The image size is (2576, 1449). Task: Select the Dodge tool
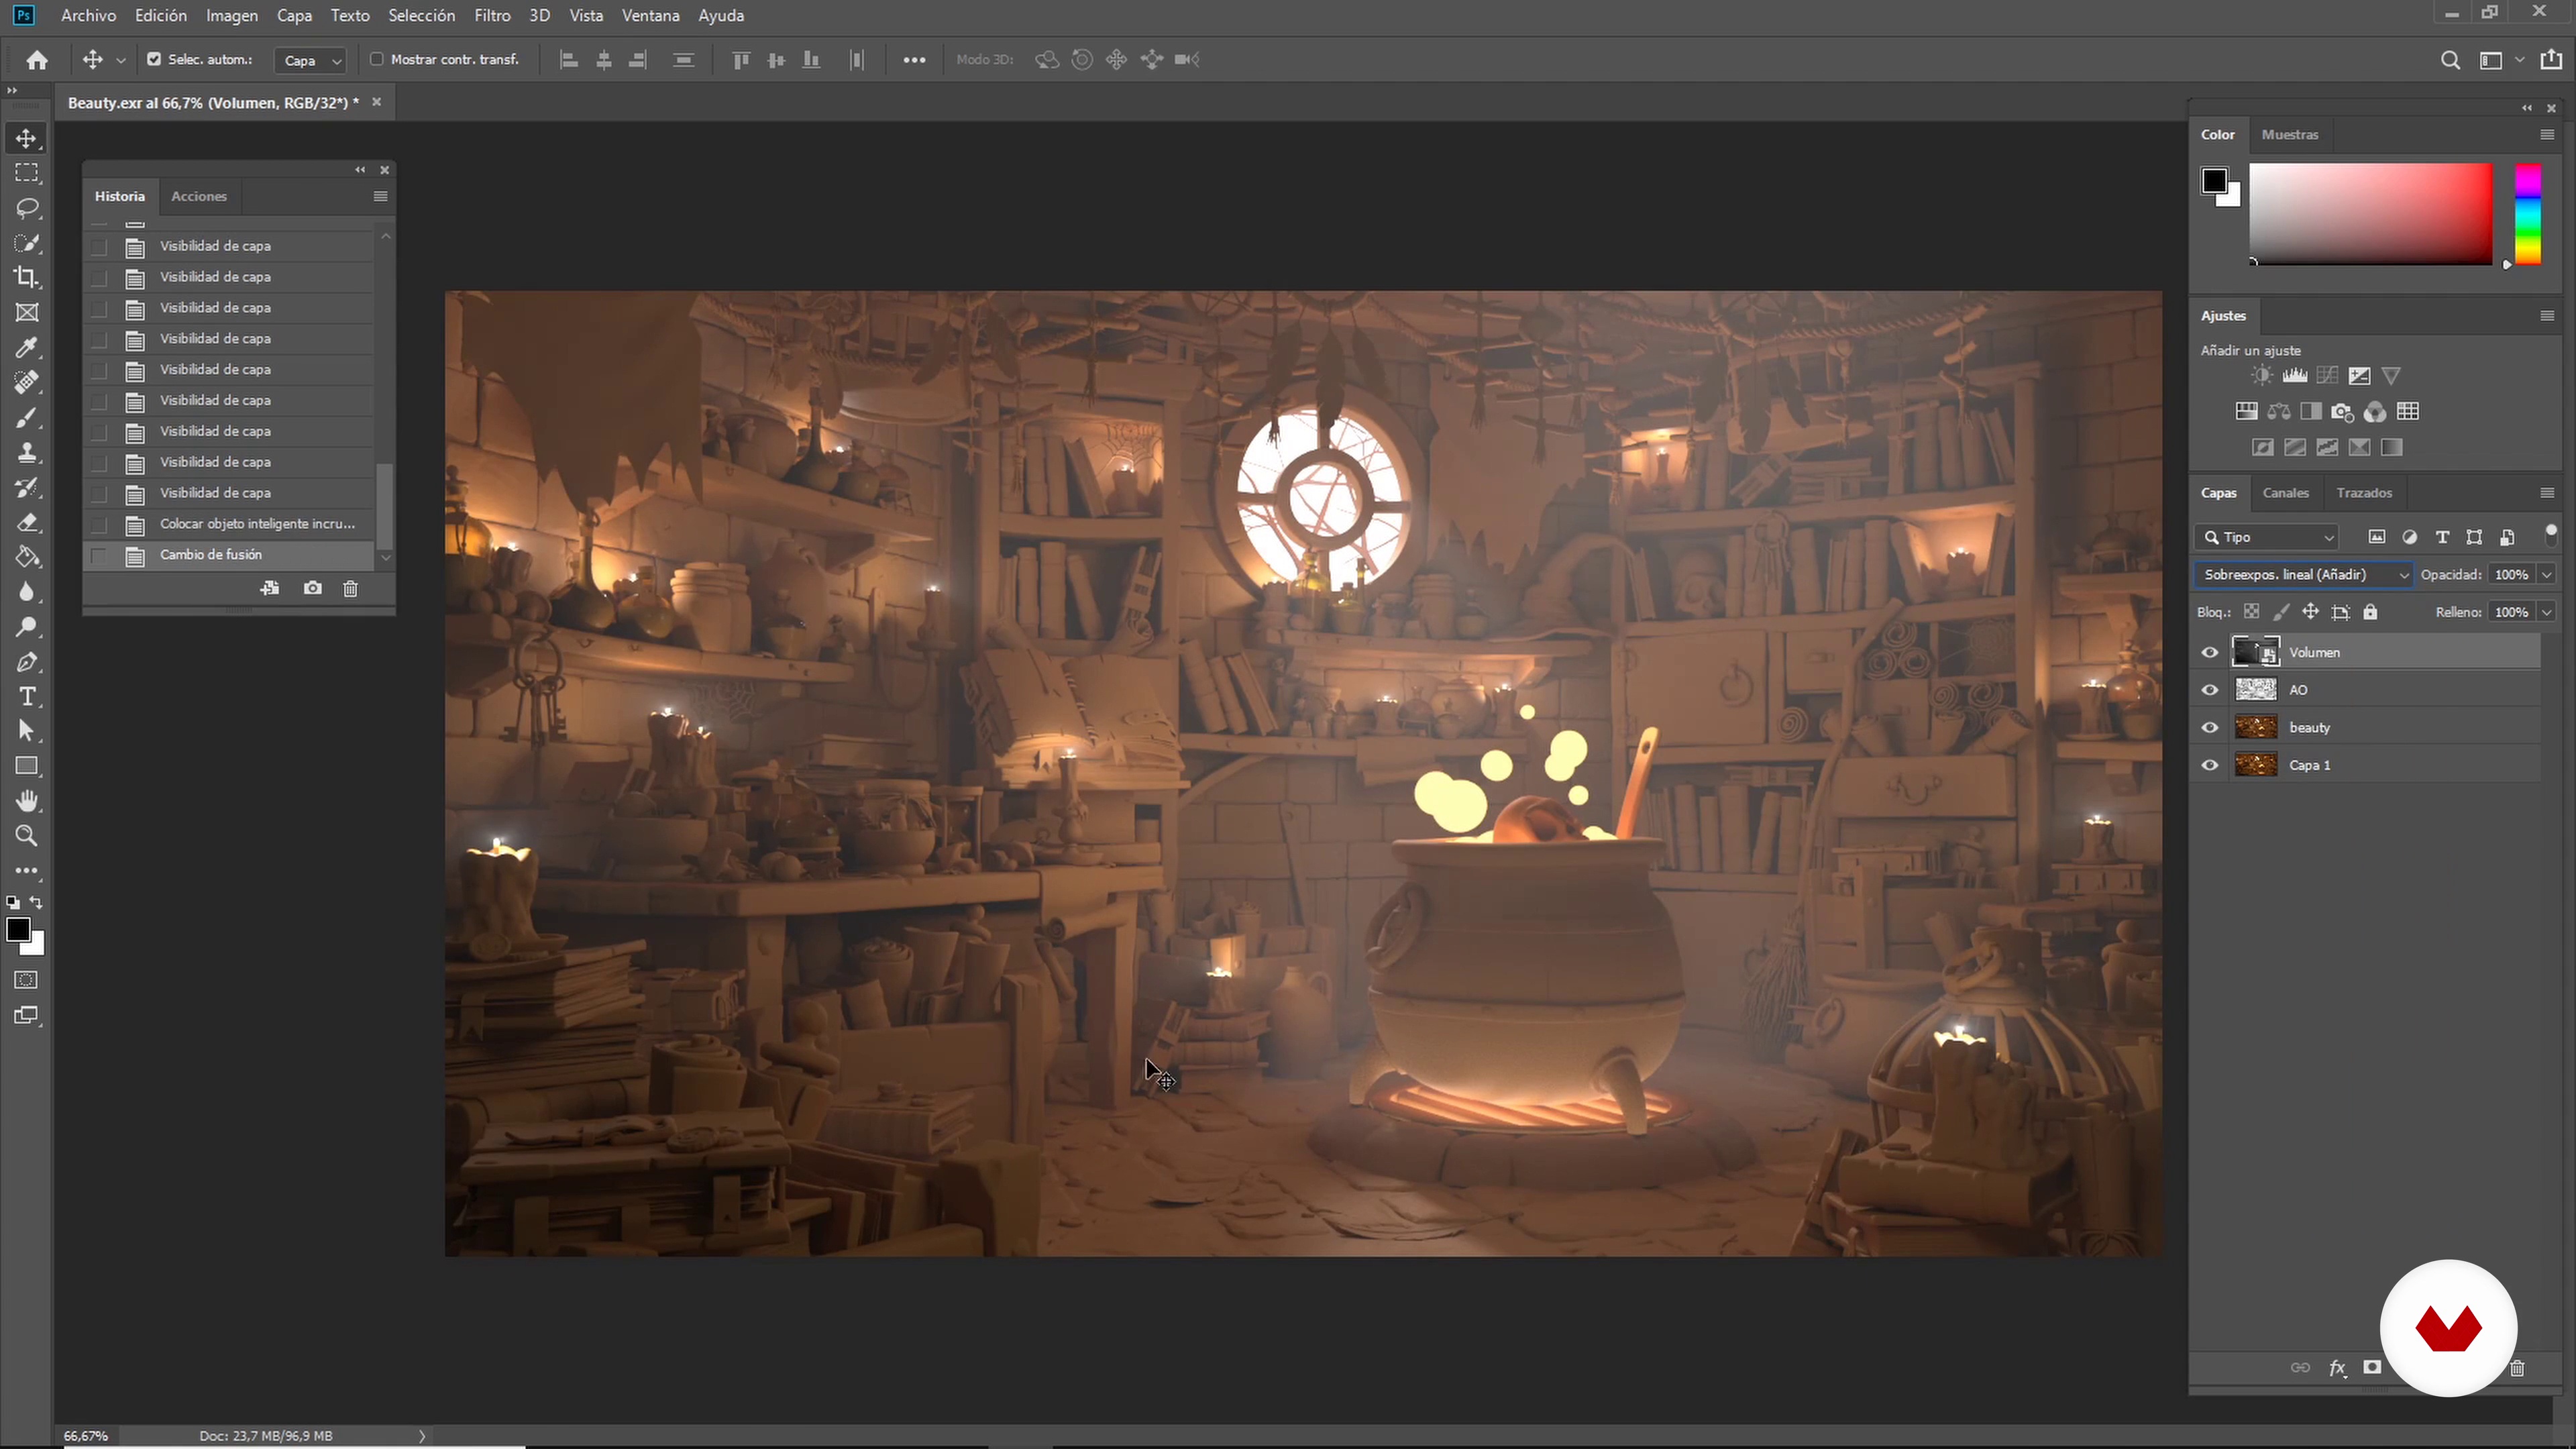27,627
